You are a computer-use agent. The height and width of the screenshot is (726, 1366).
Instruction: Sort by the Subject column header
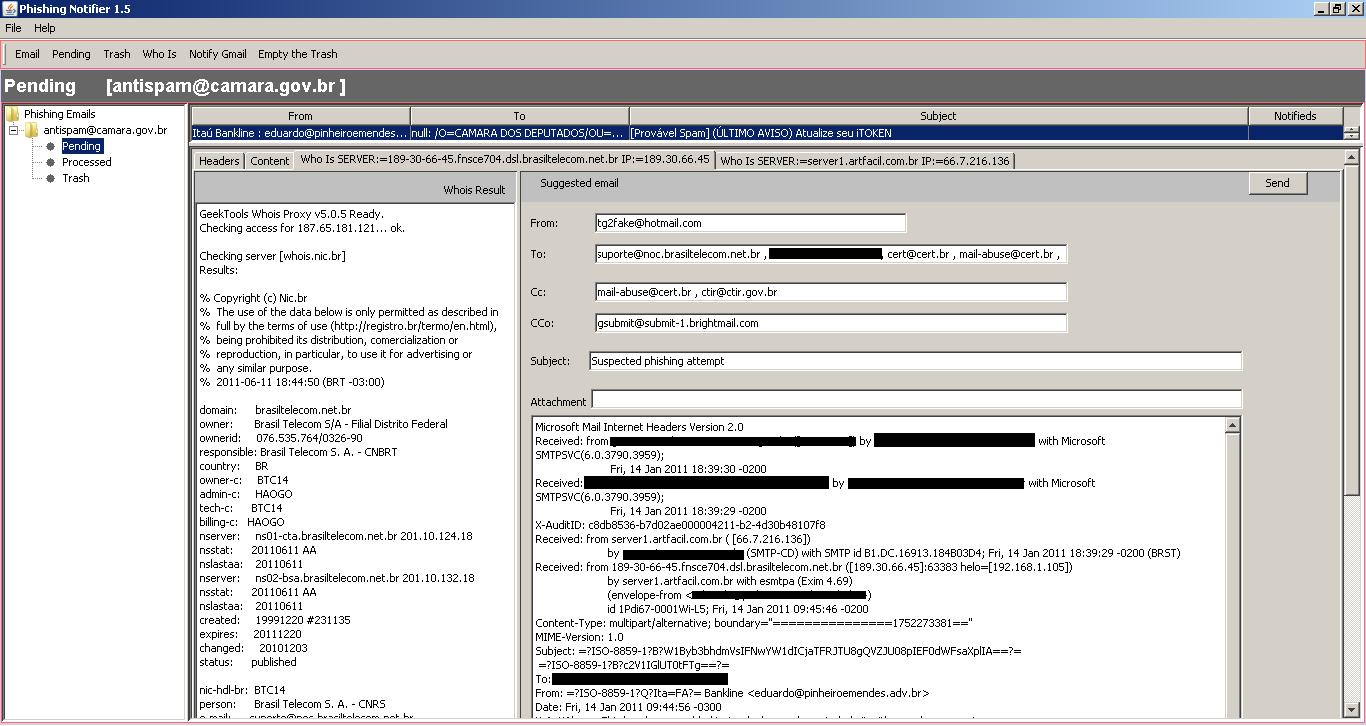[938, 116]
